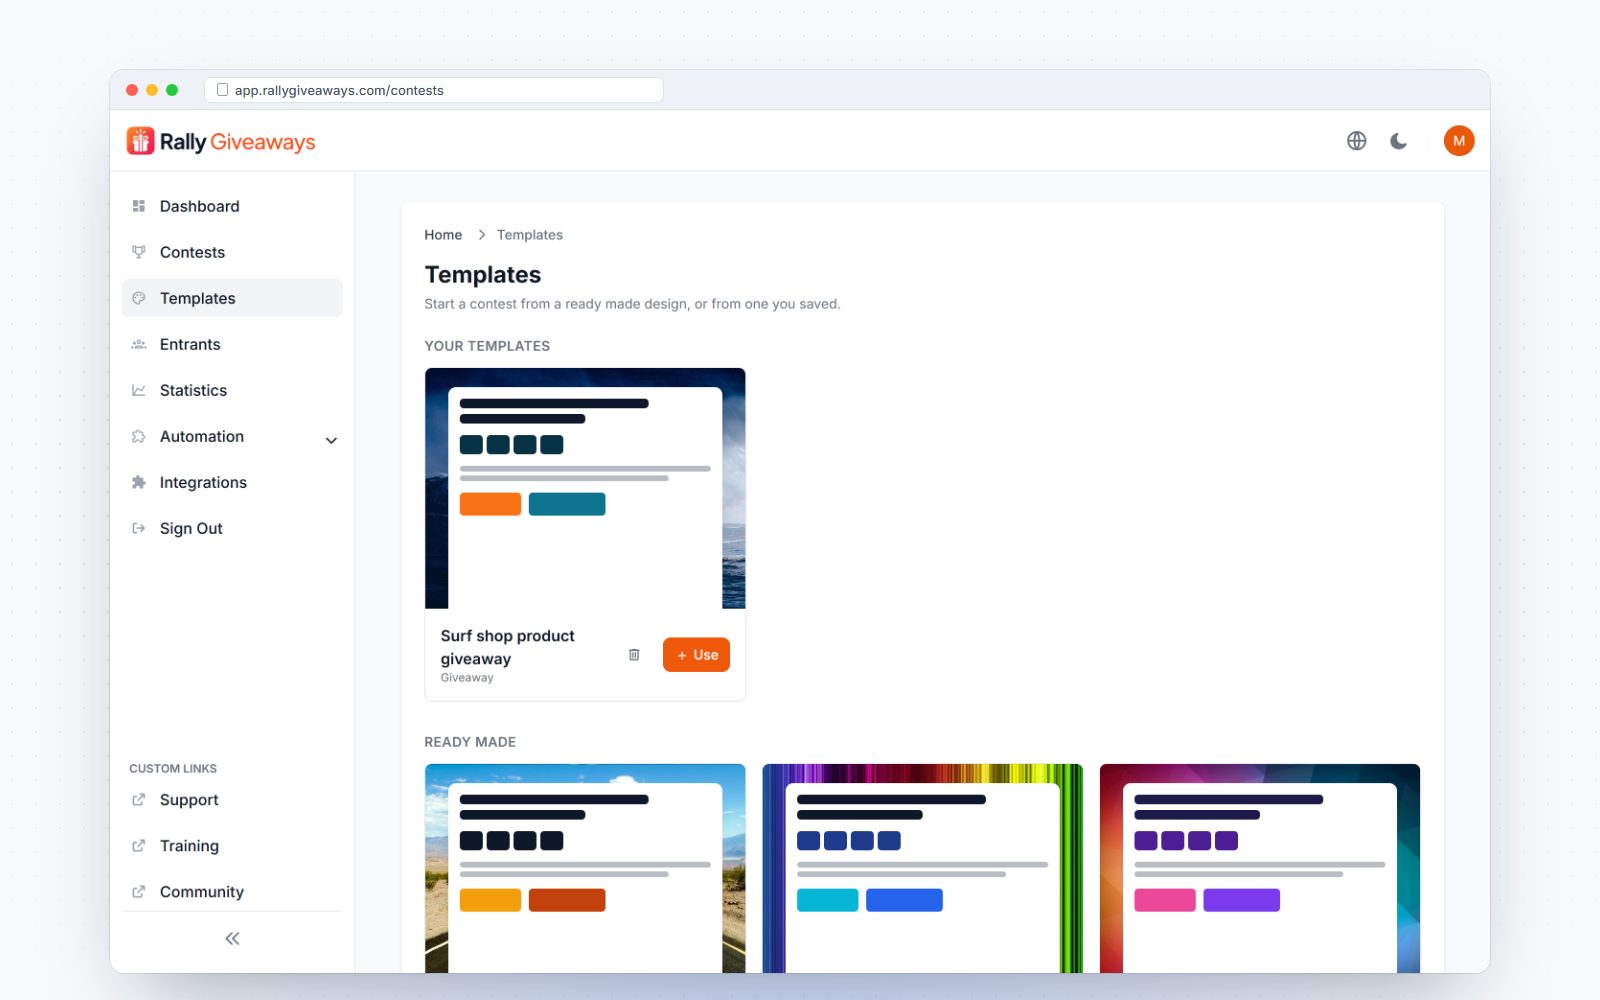Collapse the sidebar with double chevron
Image resolution: width=1600 pixels, height=1000 pixels.
(232, 938)
